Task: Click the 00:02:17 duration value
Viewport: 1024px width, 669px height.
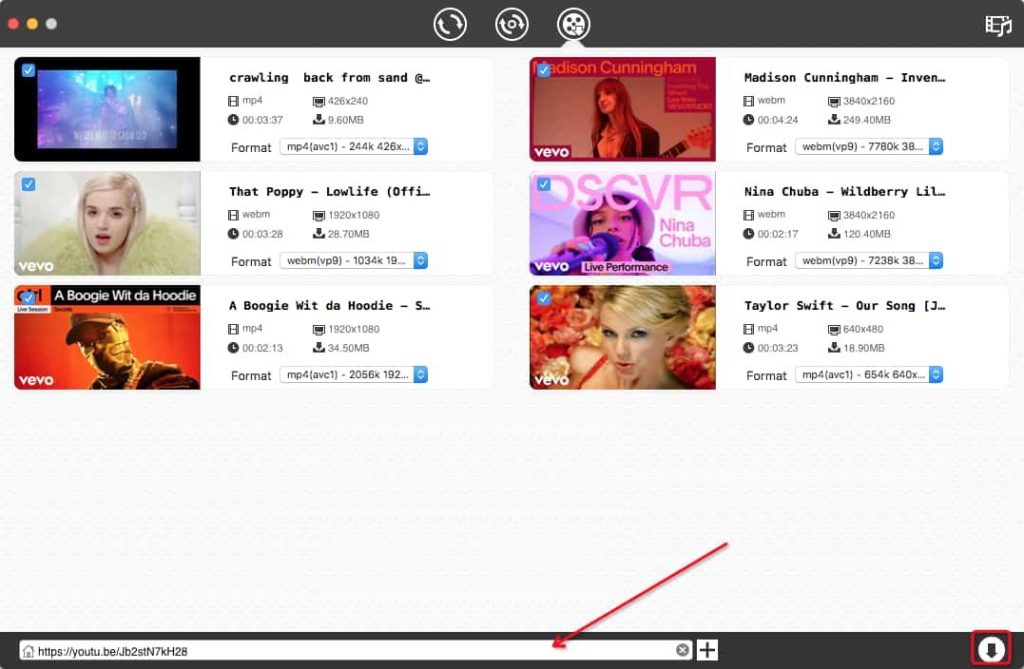Action: point(778,234)
